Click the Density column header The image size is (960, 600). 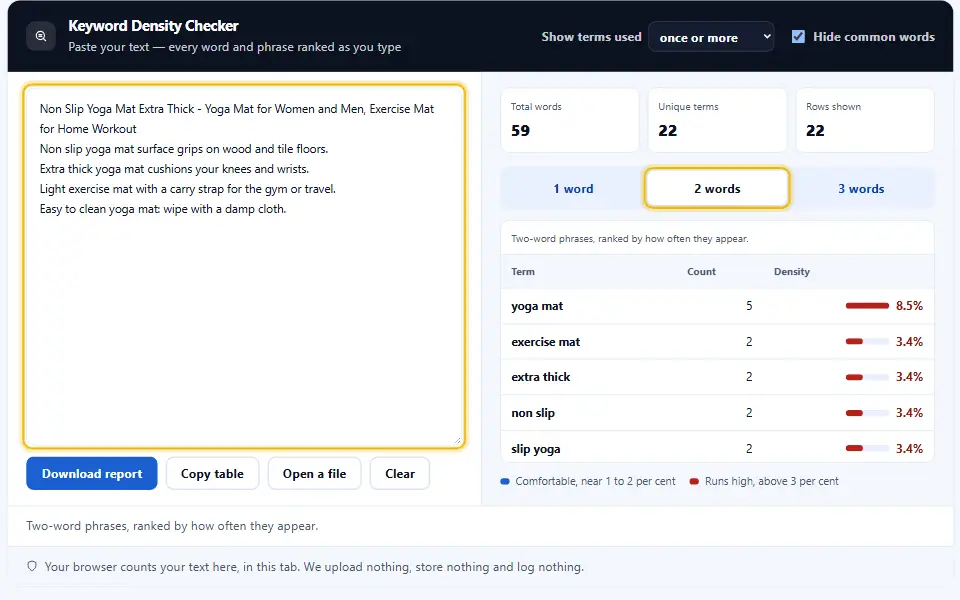tap(792, 271)
